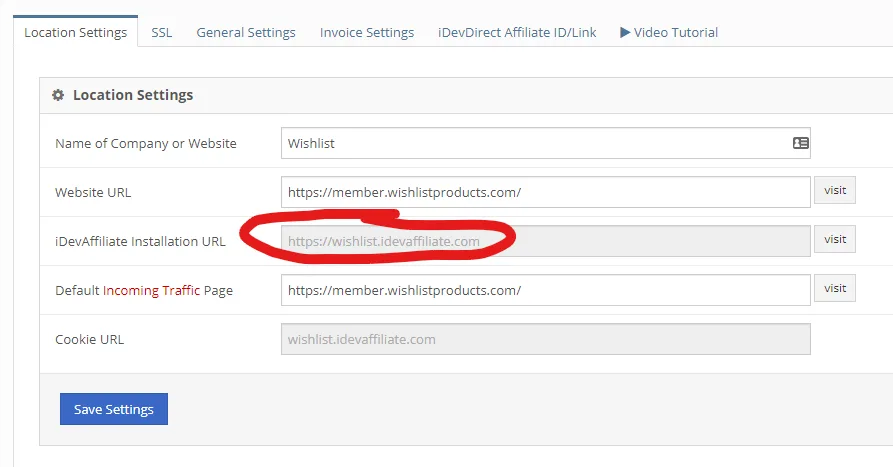Screen dimensions: 893x467
Task: Focus the Name of Company or Website field
Action: tap(535, 143)
